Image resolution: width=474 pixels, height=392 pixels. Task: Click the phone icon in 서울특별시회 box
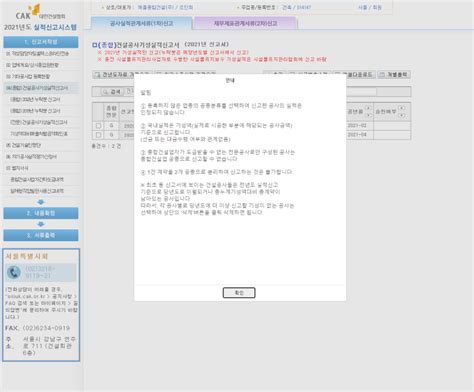pos(14,272)
